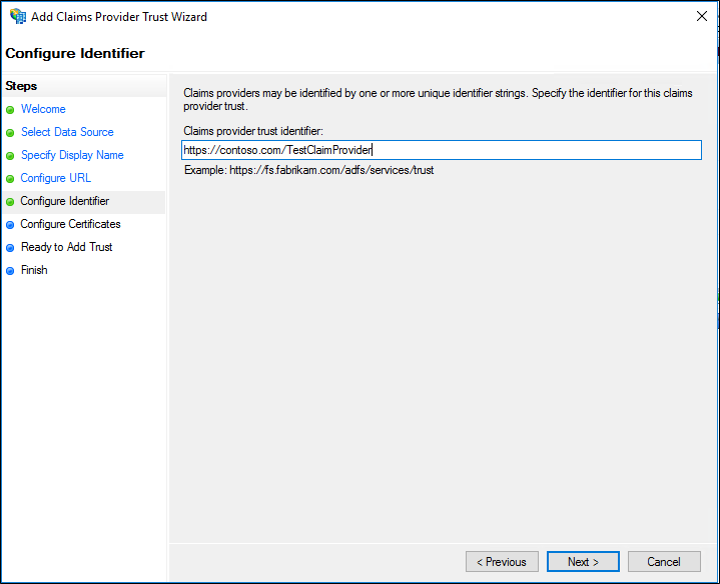Open the Select Data Source step
The width and height of the screenshot is (720, 584).
pyautogui.click(x=67, y=132)
